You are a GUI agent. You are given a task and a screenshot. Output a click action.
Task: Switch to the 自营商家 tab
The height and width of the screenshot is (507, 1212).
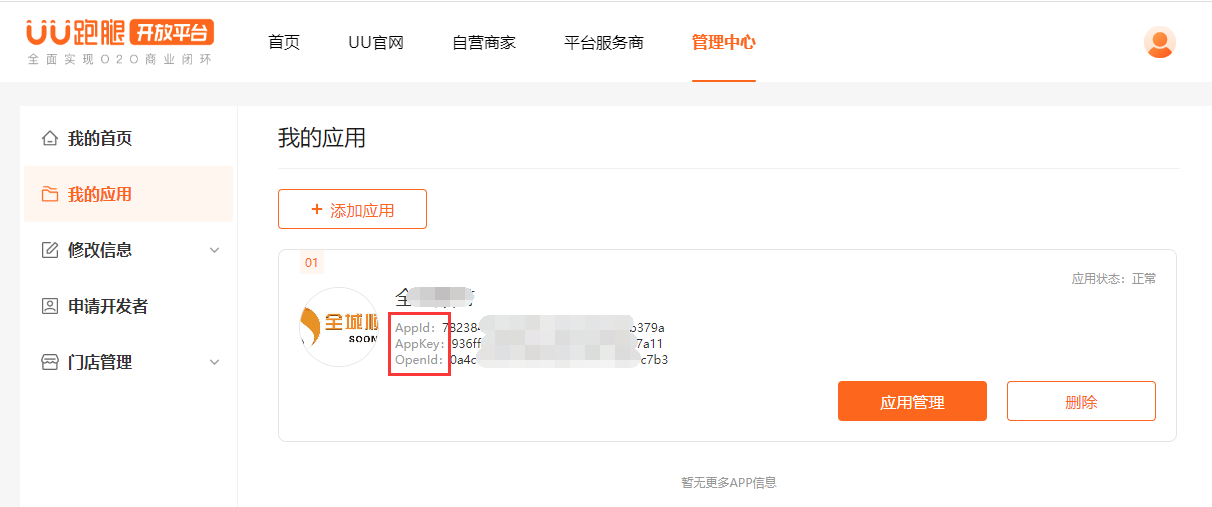pos(484,42)
